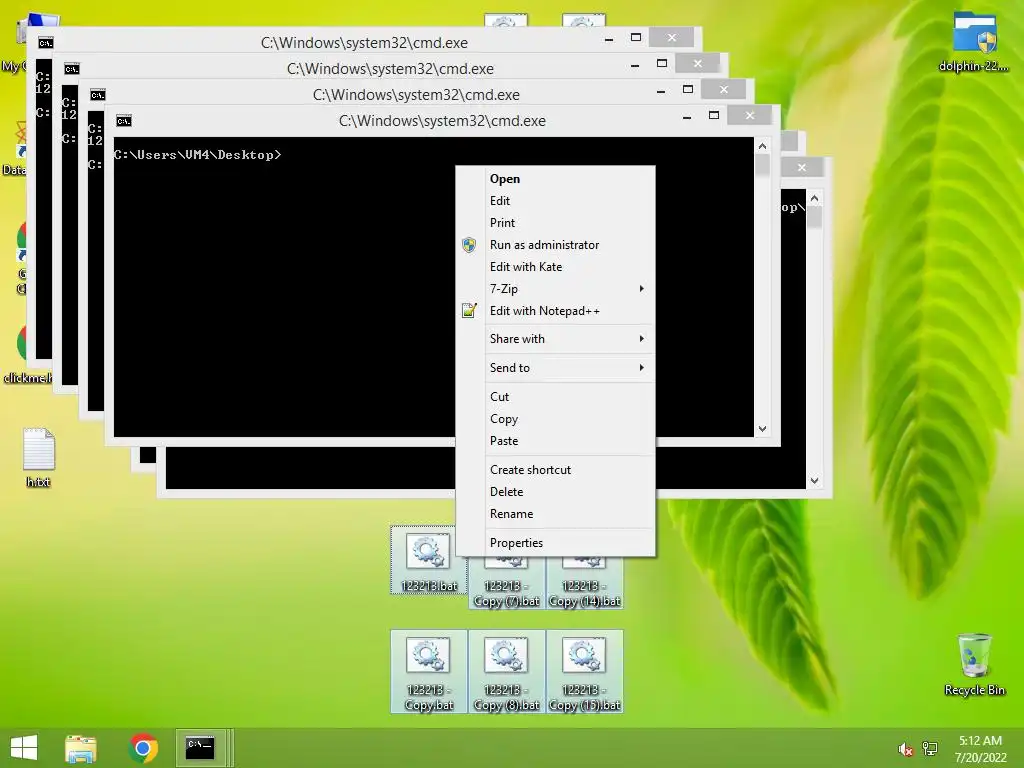Choose Paste from the context menu
1024x768 pixels.
pos(555,441)
